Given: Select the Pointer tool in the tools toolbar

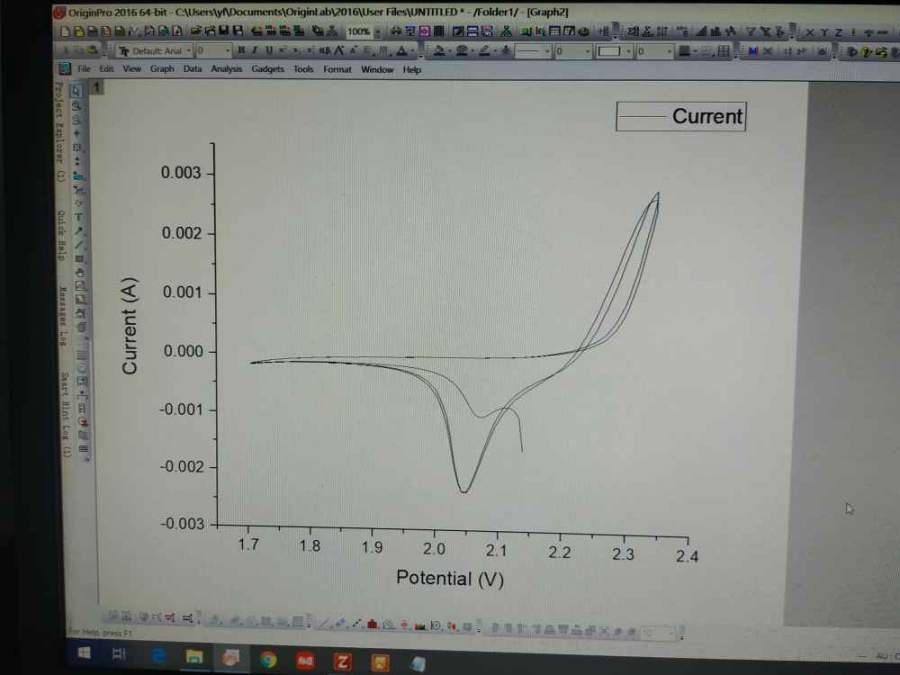Looking at the screenshot, I should [x=76, y=91].
